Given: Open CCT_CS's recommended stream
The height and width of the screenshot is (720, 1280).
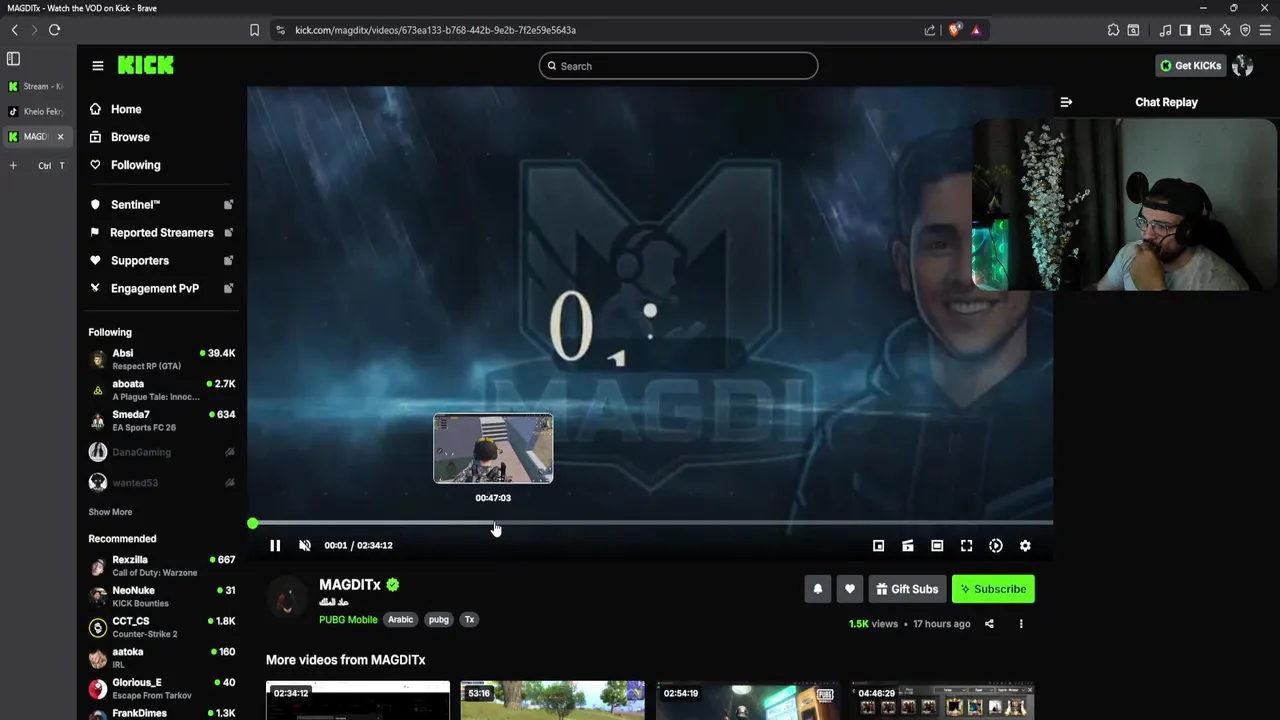Looking at the screenshot, I should [x=161, y=628].
